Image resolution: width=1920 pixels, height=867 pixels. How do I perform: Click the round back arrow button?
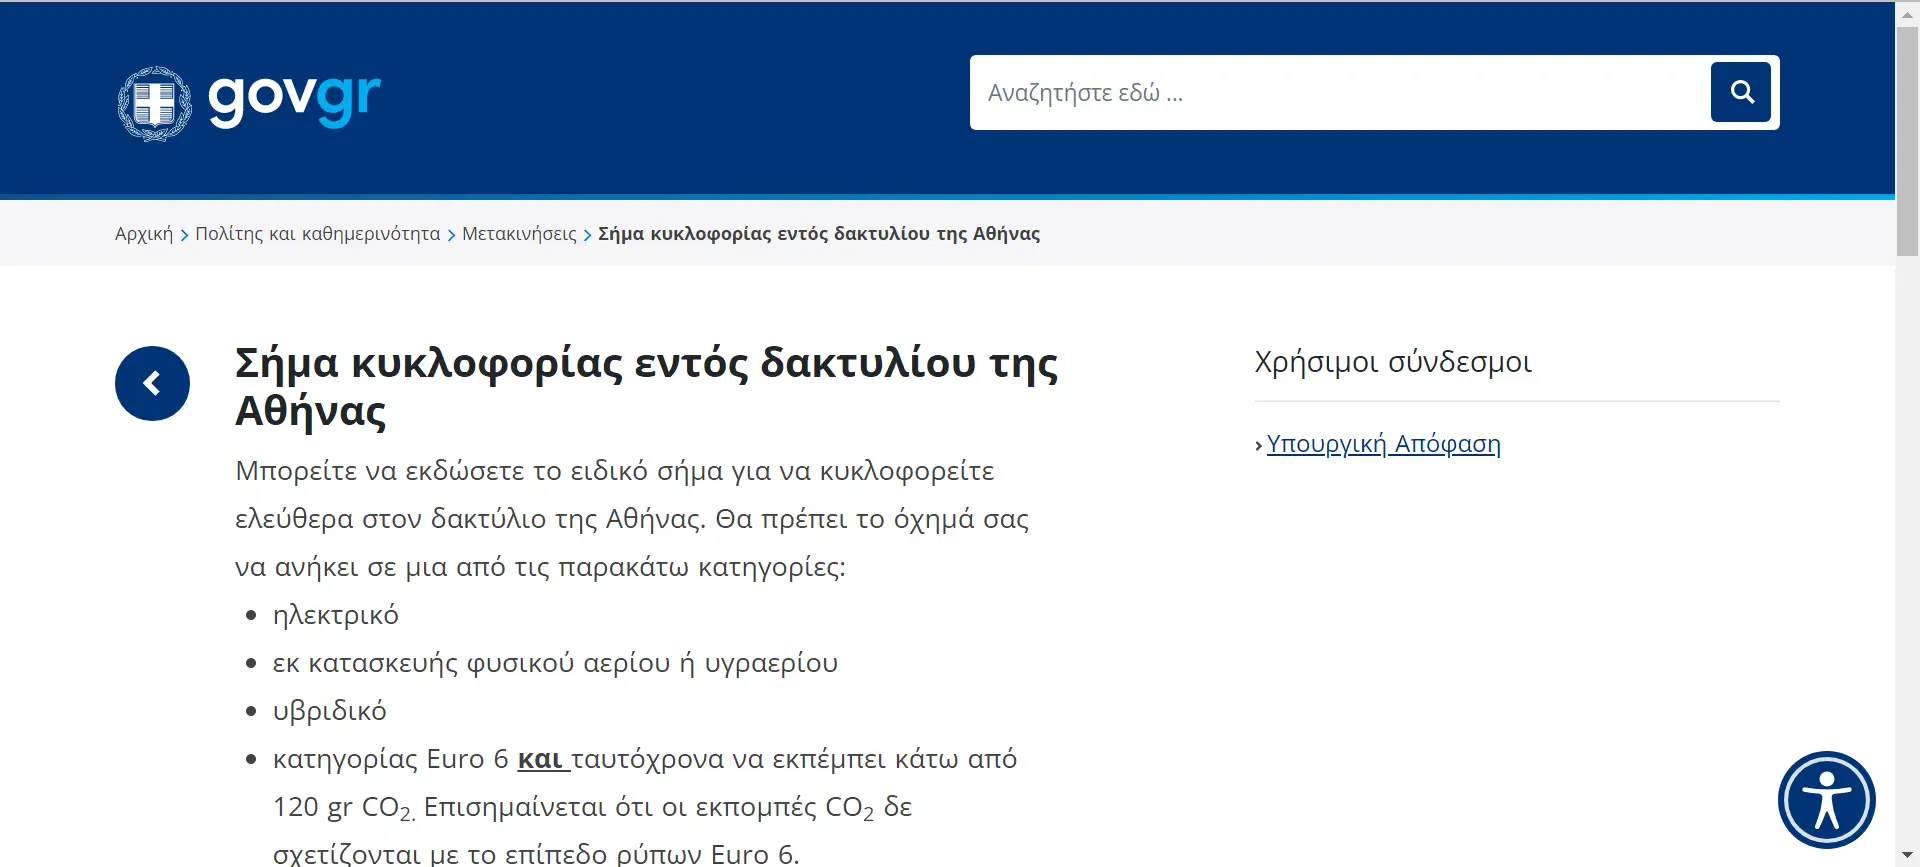pos(152,383)
